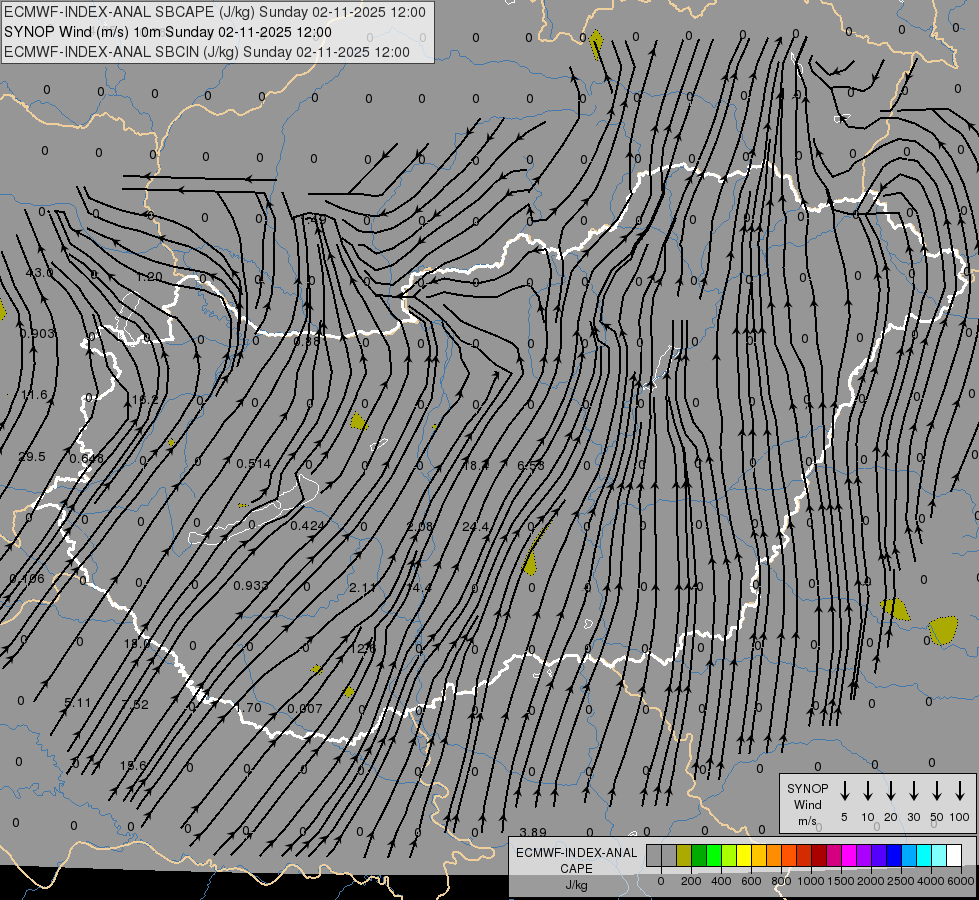Click the 'm/s' wind legend unit
Image resolution: width=979 pixels, height=900 pixels.
807,821
